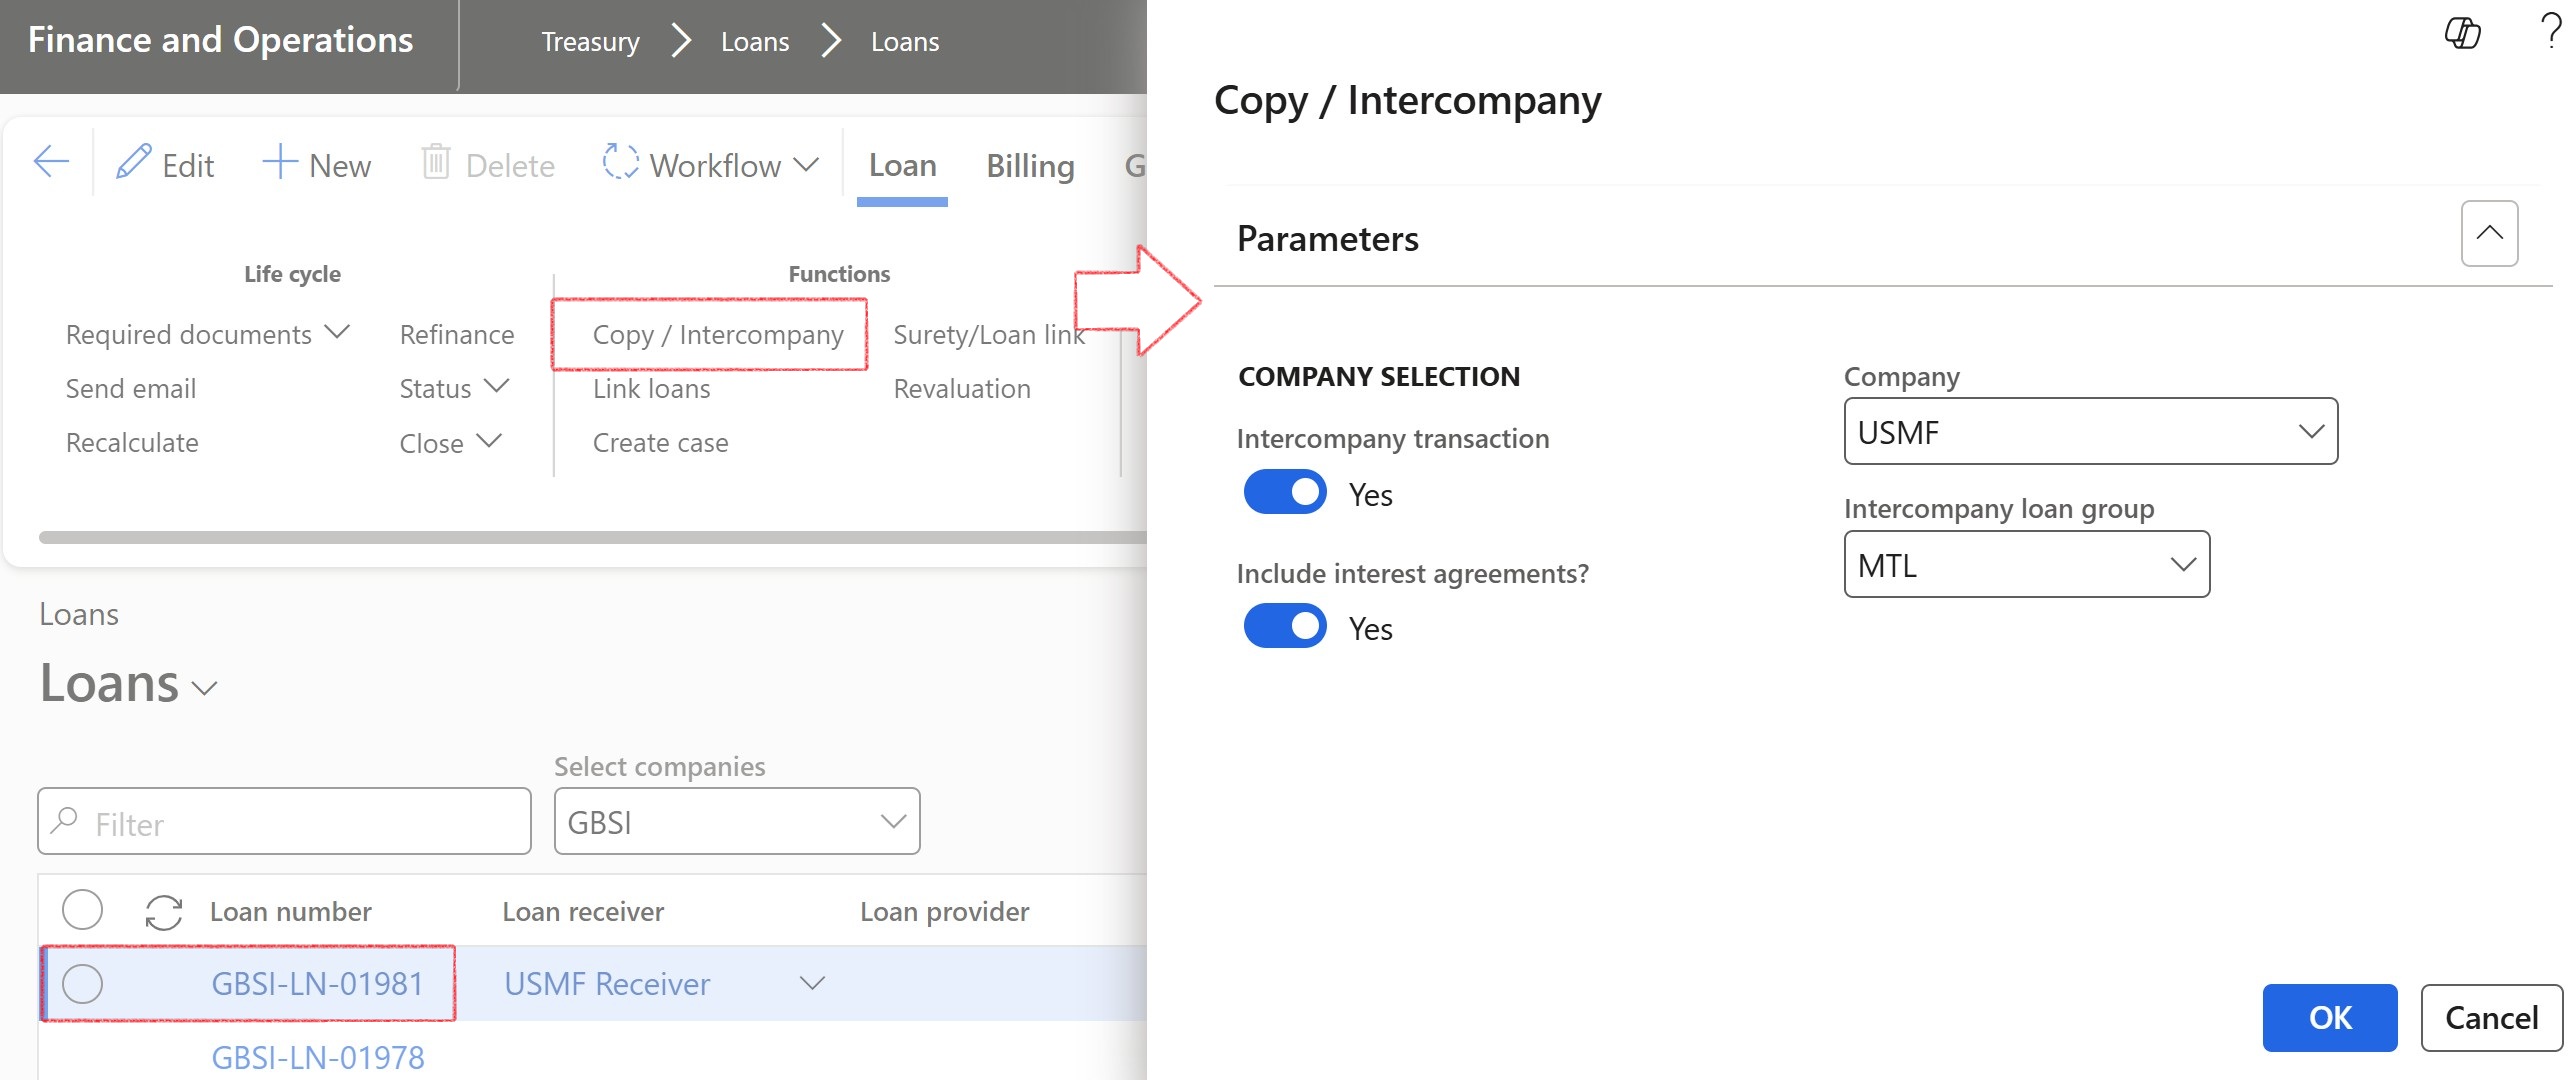Open loan GBSI-LN-01978 link
The width and height of the screenshot is (2573, 1080).
point(317,1058)
